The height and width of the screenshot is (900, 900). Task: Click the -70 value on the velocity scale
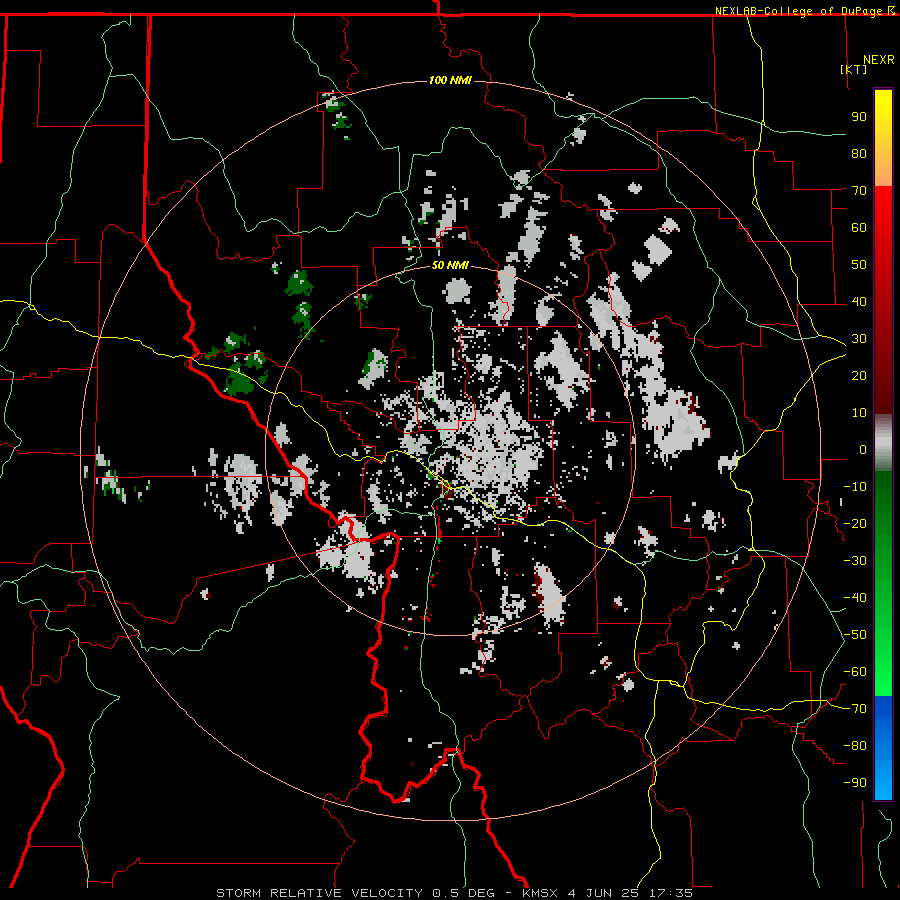click(x=855, y=709)
